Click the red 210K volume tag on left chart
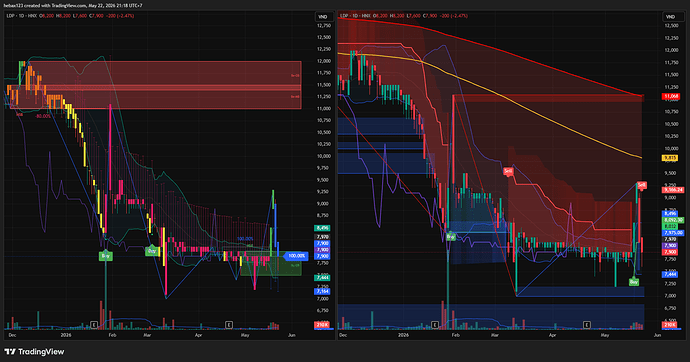 point(323,325)
